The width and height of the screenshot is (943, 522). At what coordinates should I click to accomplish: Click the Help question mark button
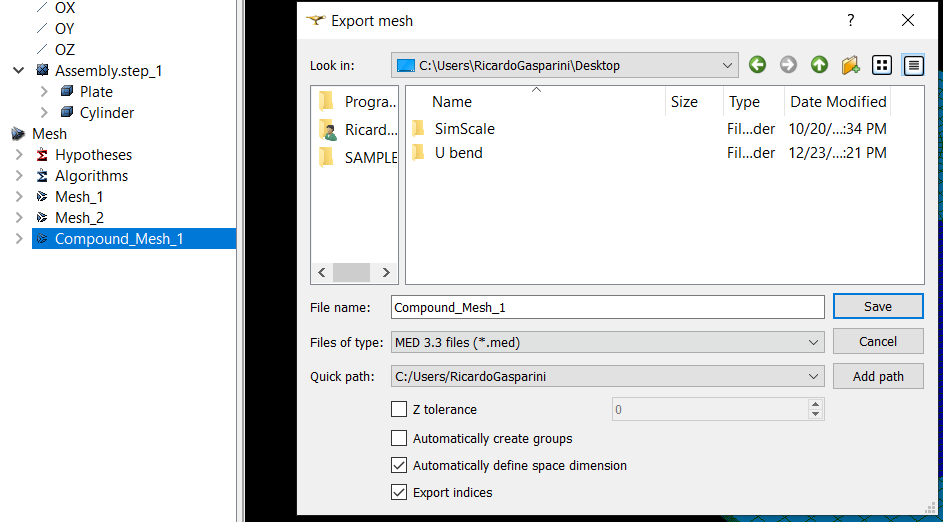tap(851, 20)
